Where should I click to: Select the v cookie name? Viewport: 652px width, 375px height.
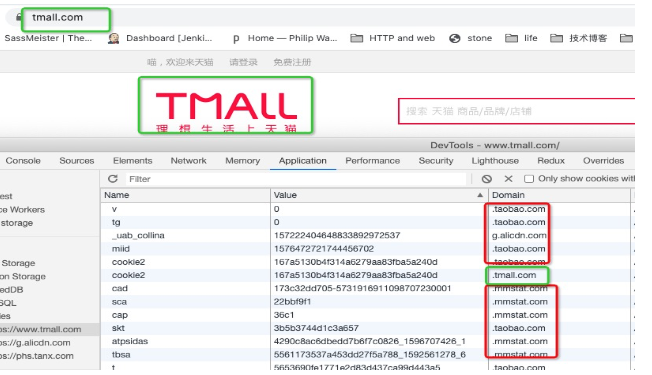pyautogui.click(x=114, y=209)
